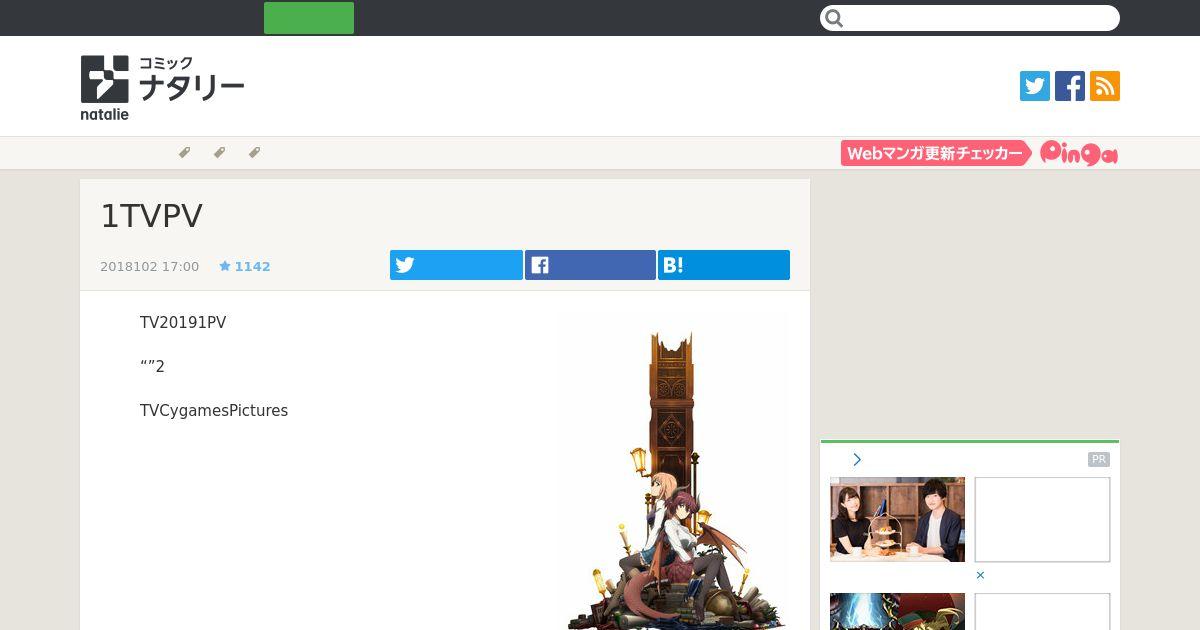Click the sidebar chevron arrow
Screen dimensions: 1200x630
coord(857,460)
